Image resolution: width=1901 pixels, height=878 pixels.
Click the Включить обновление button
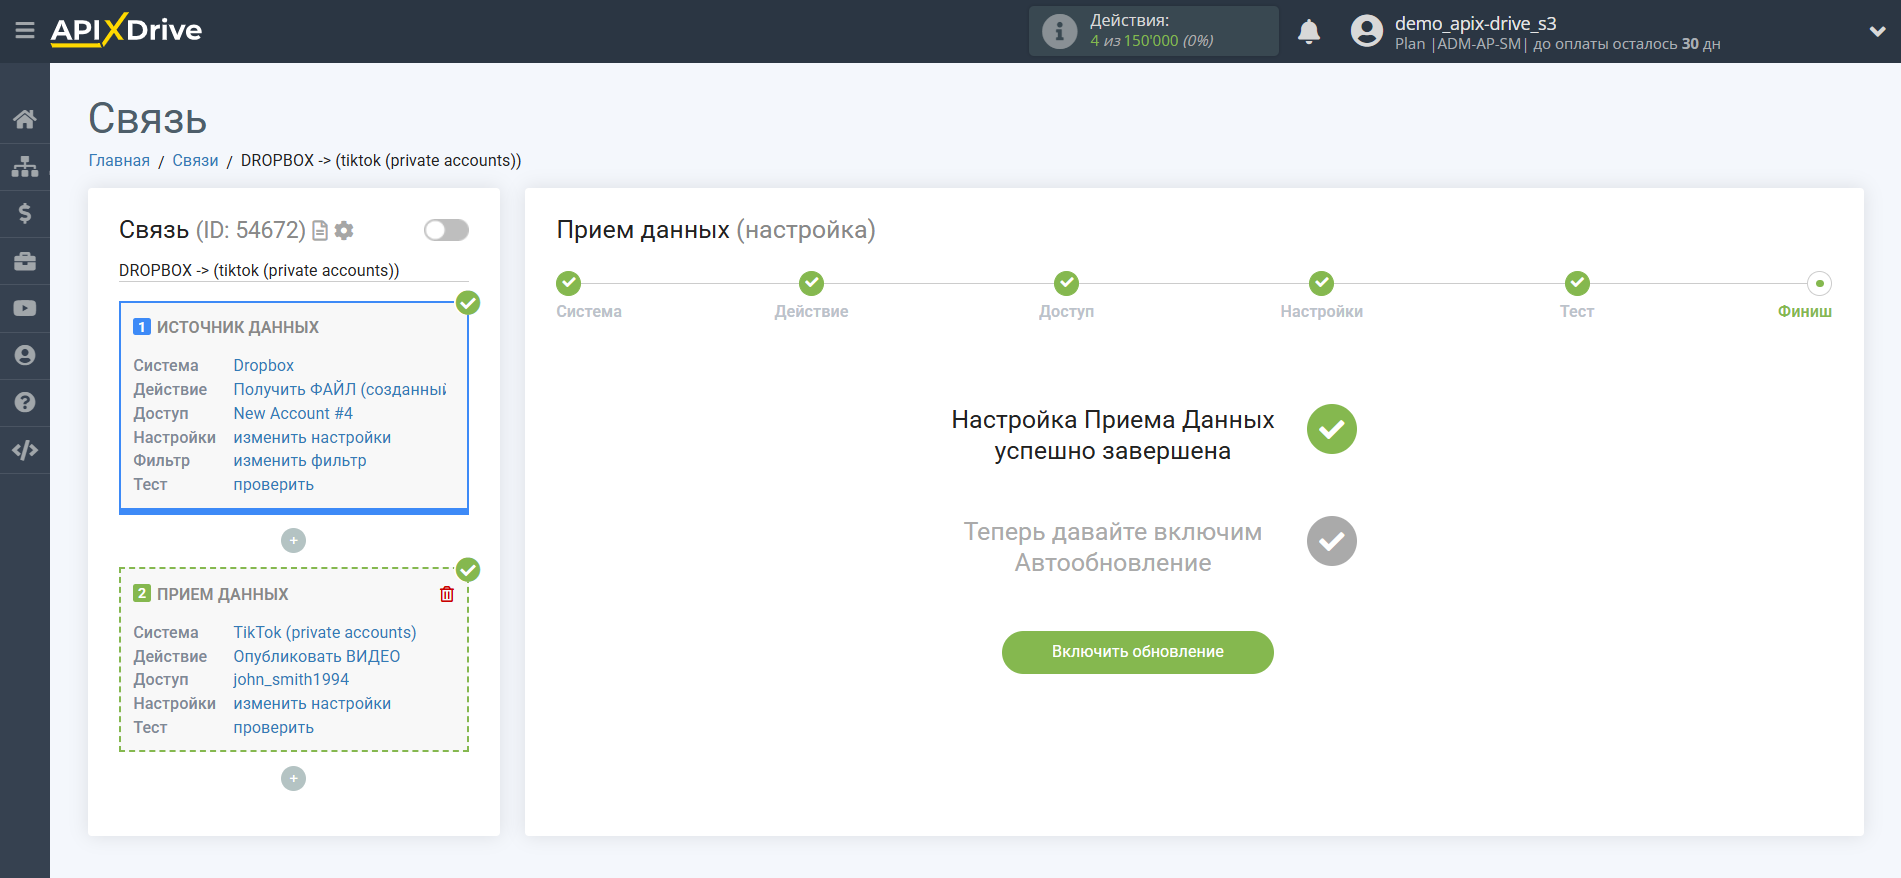pos(1137,652)
